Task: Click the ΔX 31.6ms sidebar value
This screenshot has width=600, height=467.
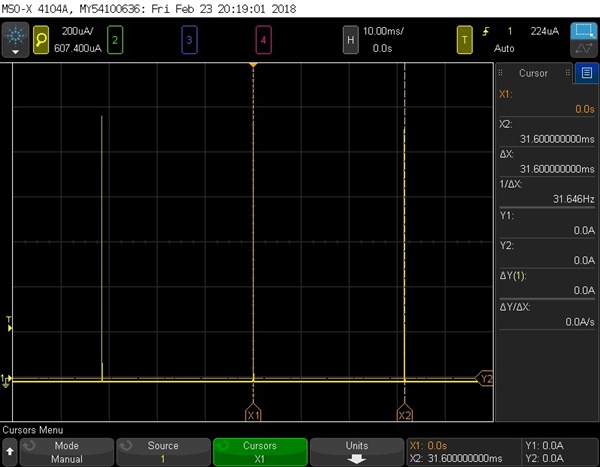Action: (557, 169)
